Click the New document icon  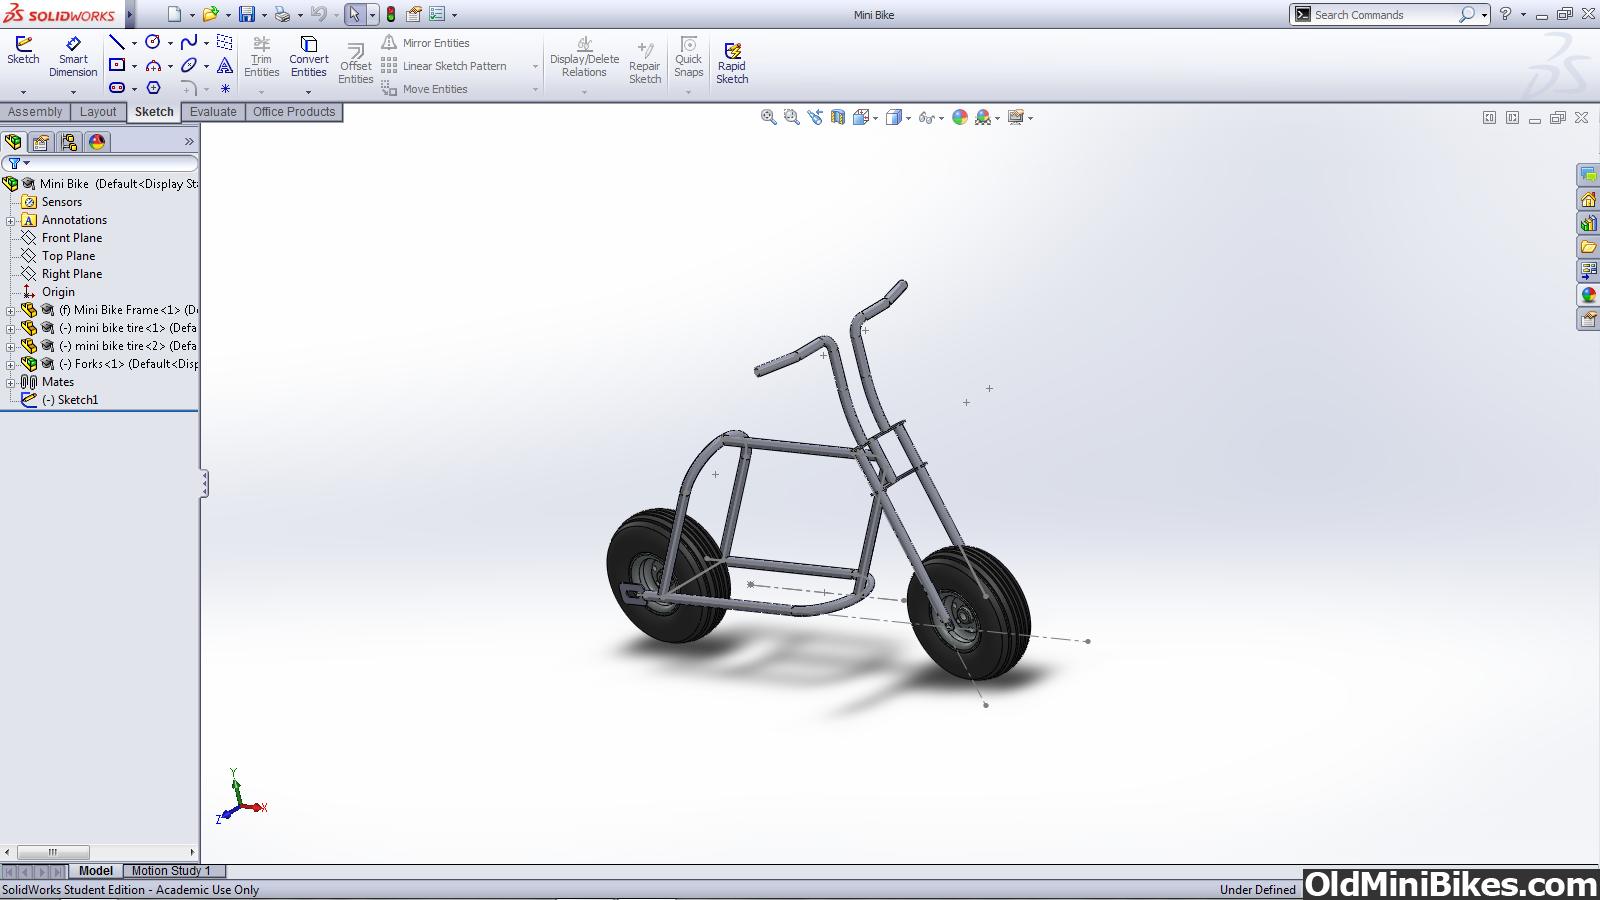click(x=174, y=14)
